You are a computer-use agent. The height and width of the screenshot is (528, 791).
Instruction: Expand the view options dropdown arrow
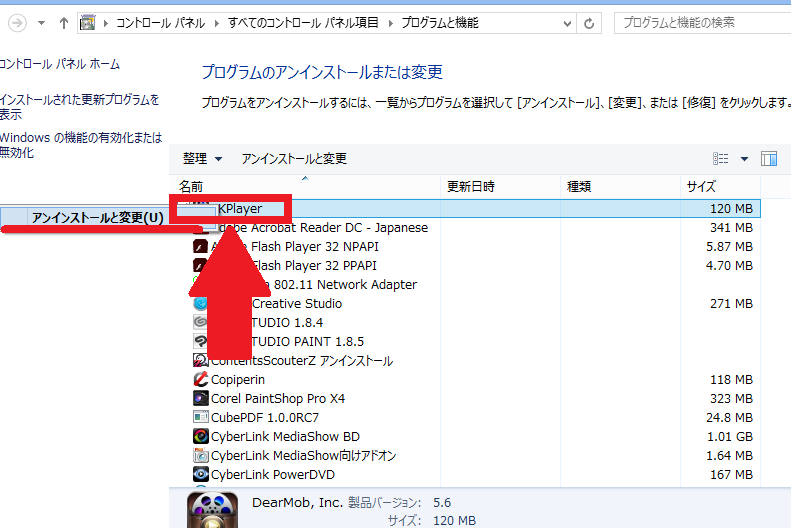(744, 159)
